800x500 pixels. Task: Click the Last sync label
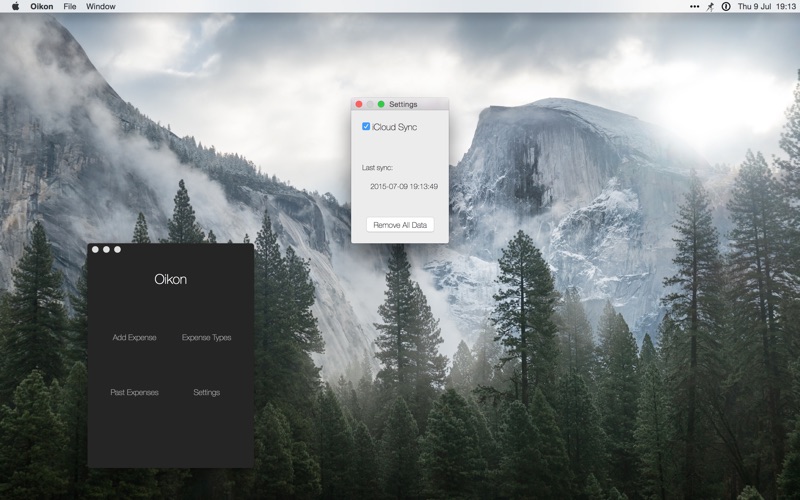377,167
